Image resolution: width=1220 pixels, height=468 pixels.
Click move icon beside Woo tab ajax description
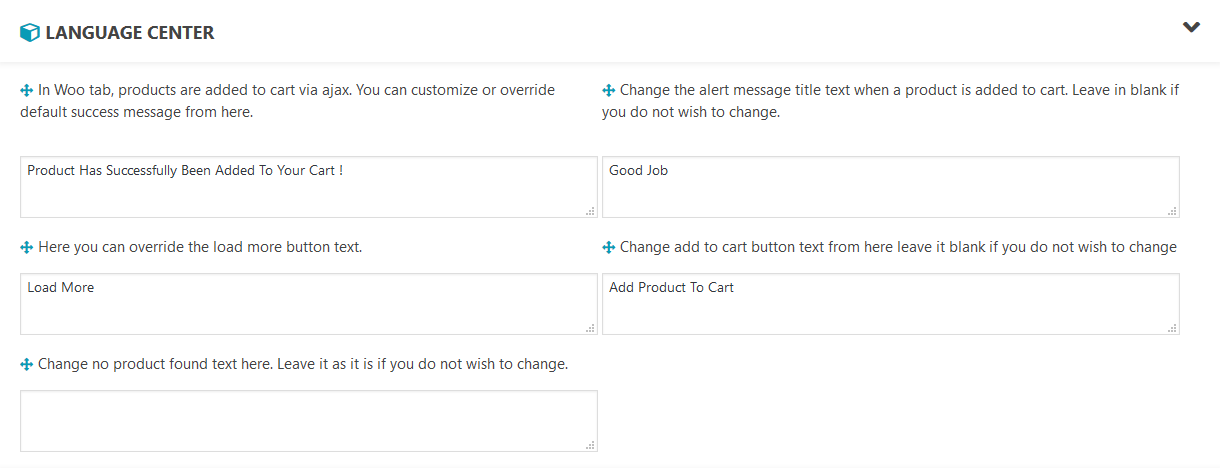click(x=27, y=90)
